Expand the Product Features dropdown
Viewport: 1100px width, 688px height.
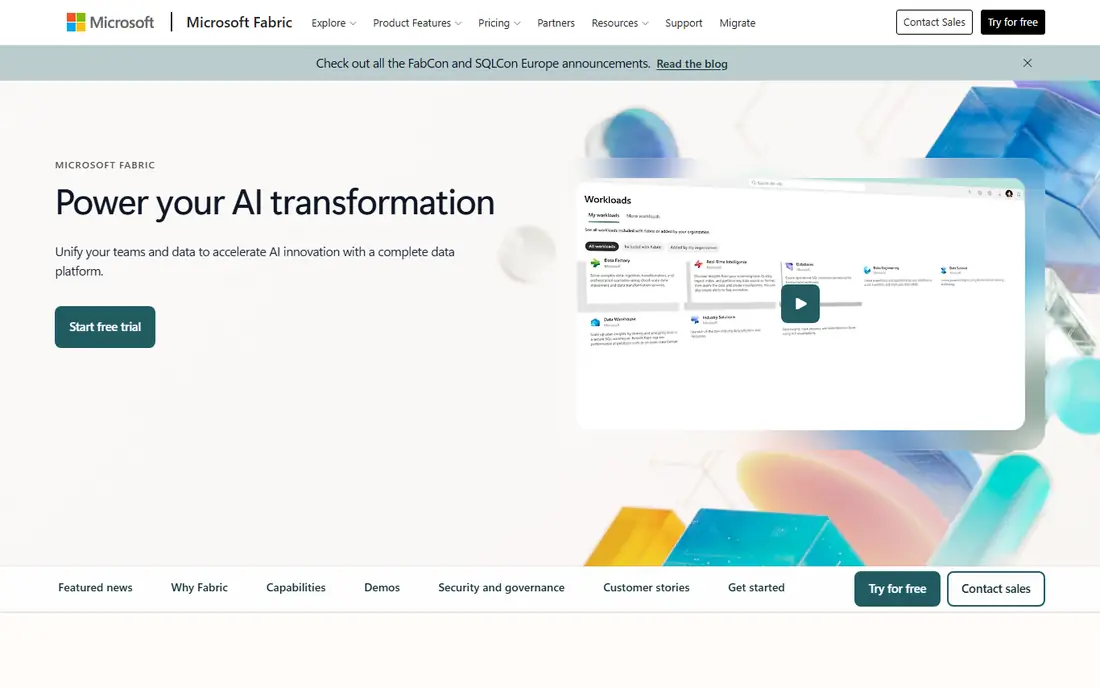(x=417, y=23)
